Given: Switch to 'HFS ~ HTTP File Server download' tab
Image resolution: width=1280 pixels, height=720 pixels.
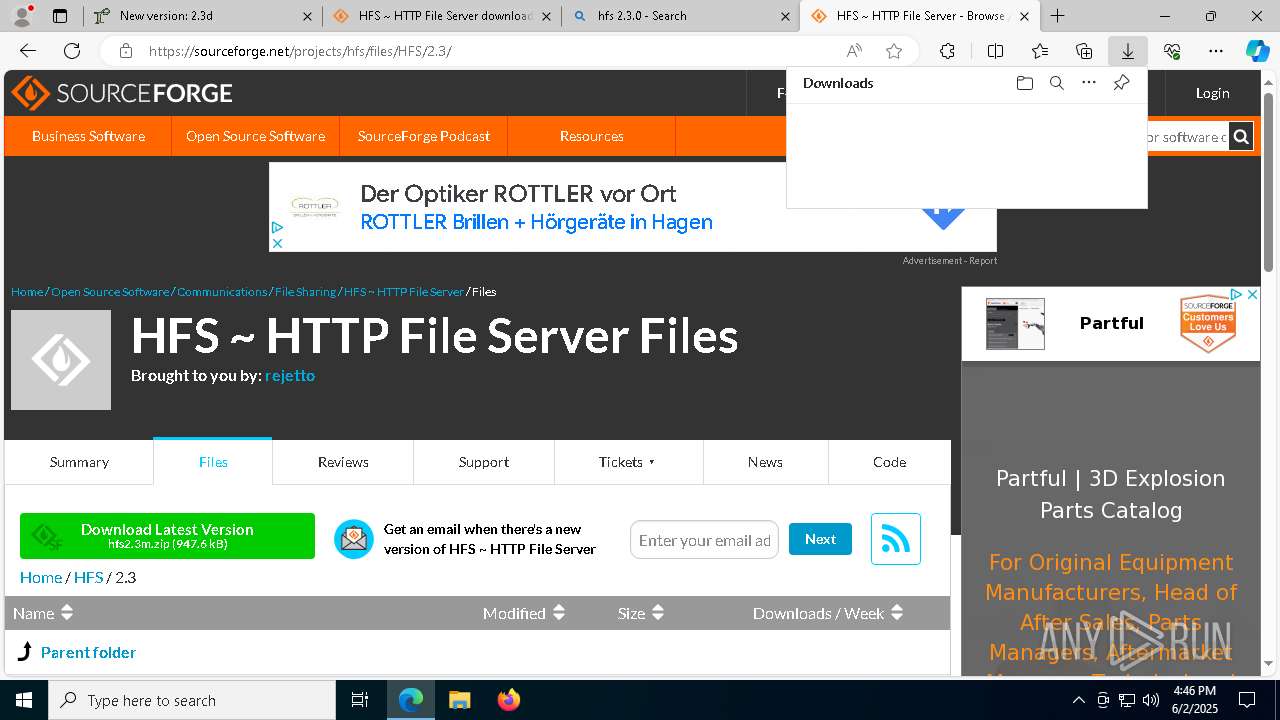Looking at the screenshot, I should point(441,16).
